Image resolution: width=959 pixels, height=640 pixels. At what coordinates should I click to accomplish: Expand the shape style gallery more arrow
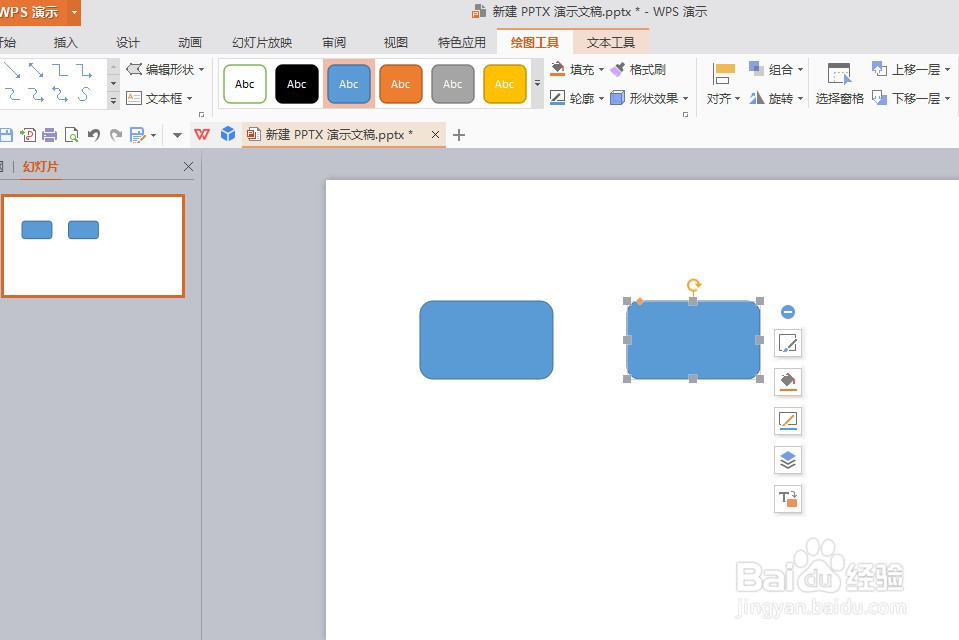click(x=537, y=83)
